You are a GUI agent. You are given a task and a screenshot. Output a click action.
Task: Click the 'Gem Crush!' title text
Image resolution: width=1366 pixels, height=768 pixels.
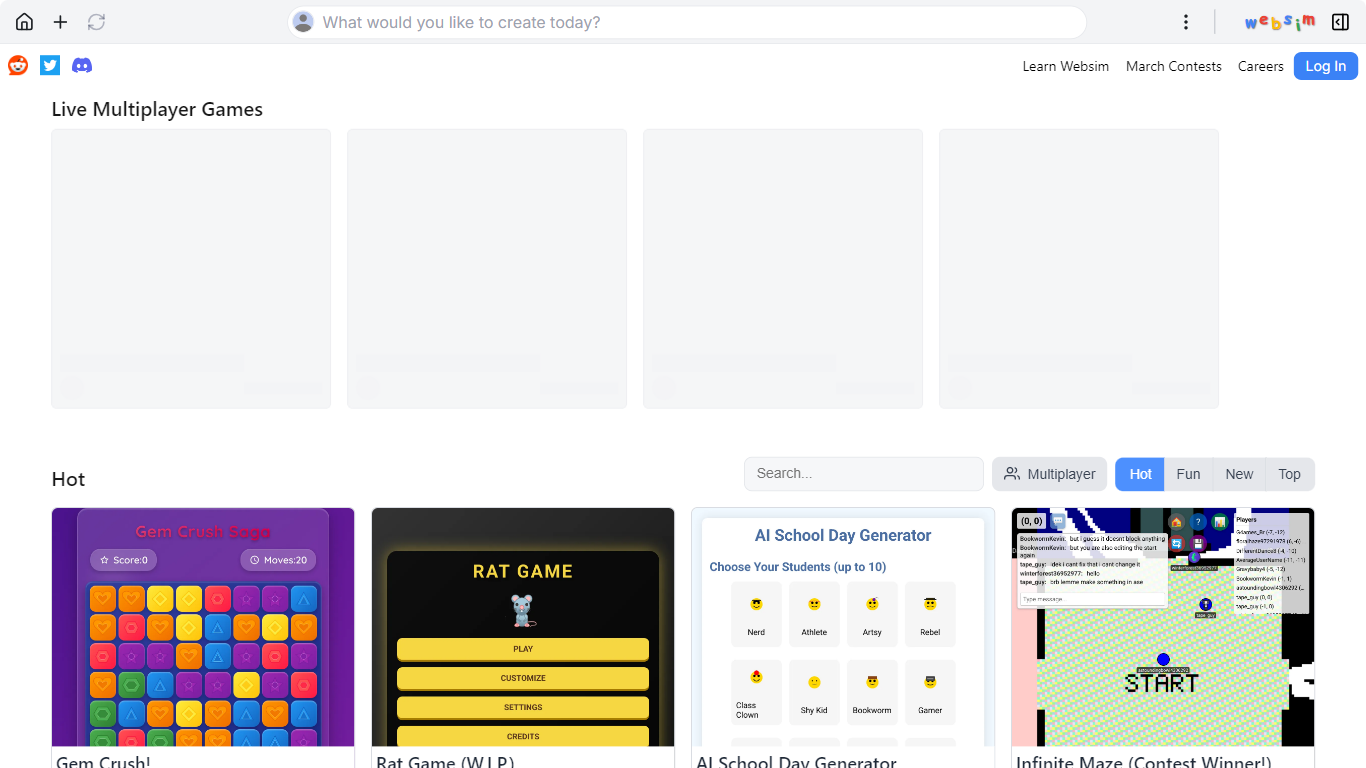coord(103,762)
